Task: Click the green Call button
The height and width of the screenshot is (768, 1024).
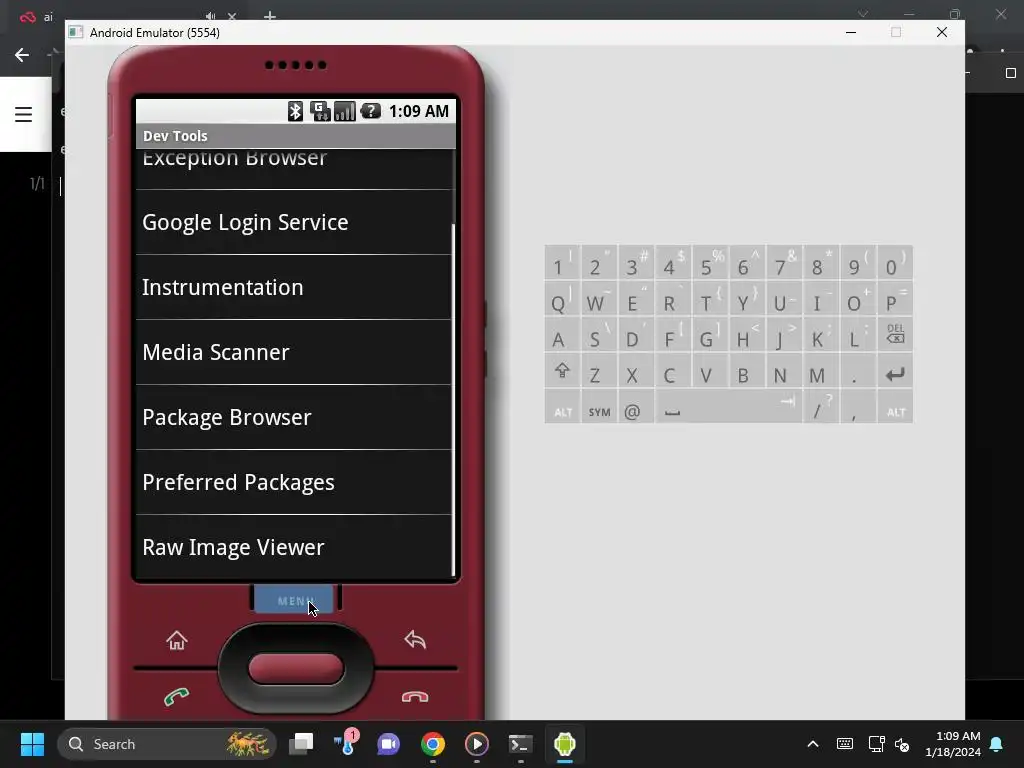Action: pyautogui.click(x=176, y=697)
